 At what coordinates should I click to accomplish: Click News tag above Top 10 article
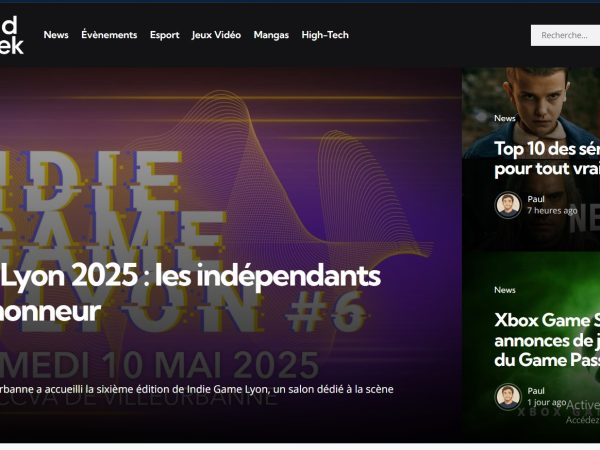[505, 118]
